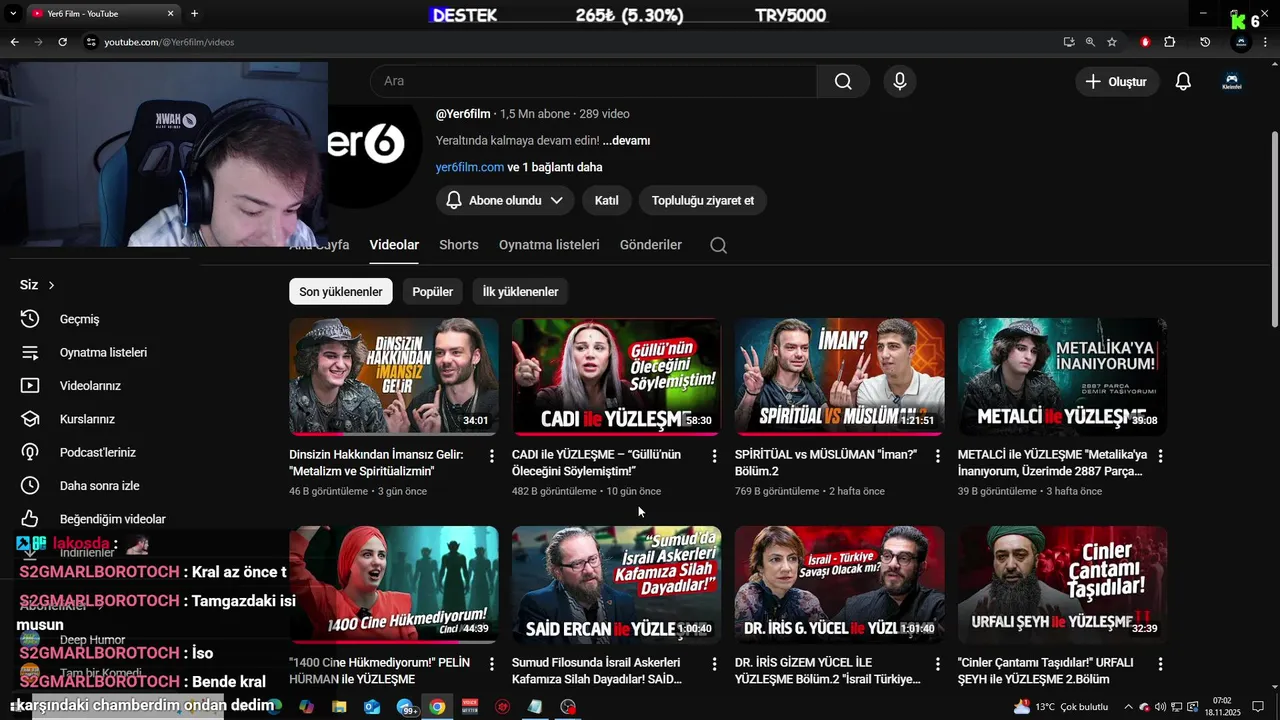The image size is (1280, 720).
Task: Open the Deep Humor subscription
Action: tap(92, 640)
